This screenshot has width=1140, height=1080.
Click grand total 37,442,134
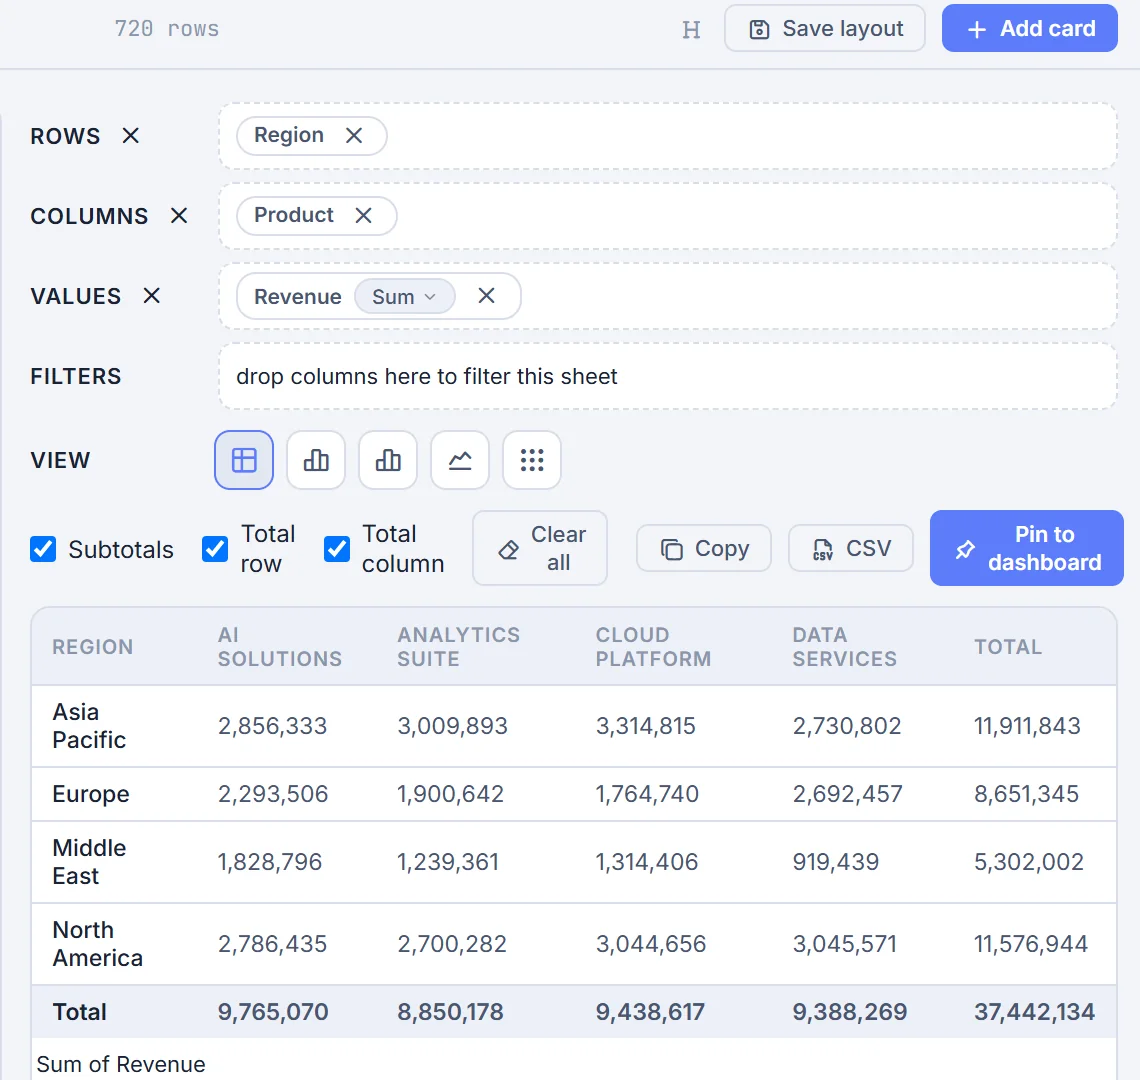(1035, 1012)
